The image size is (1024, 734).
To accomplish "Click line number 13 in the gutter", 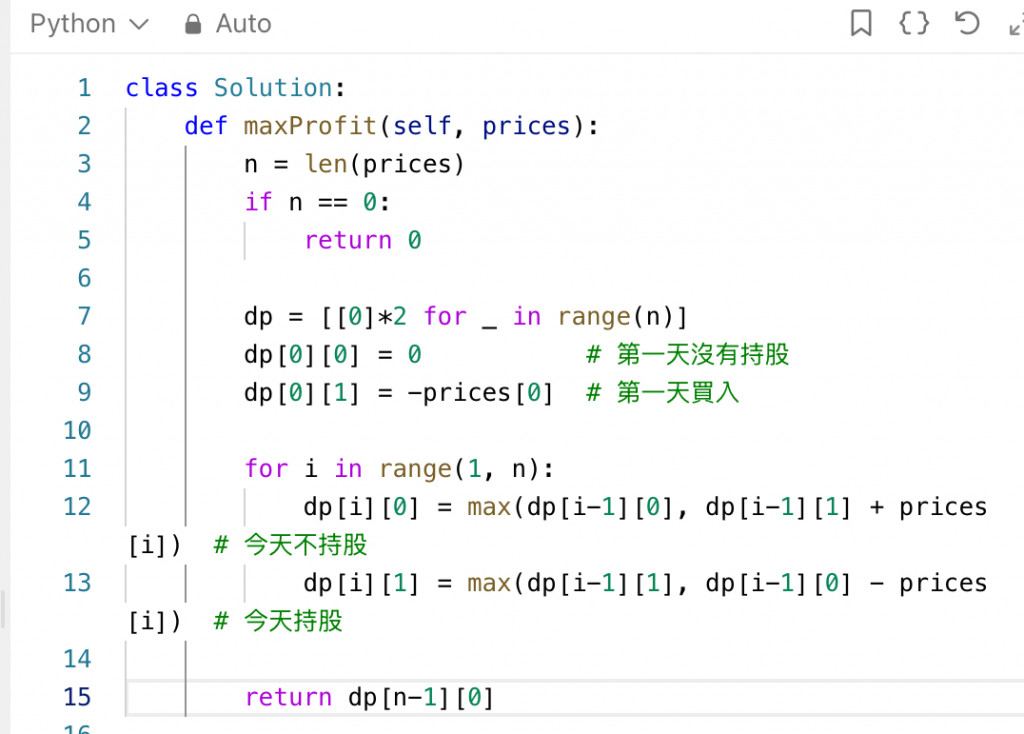I will pos(77,582).
